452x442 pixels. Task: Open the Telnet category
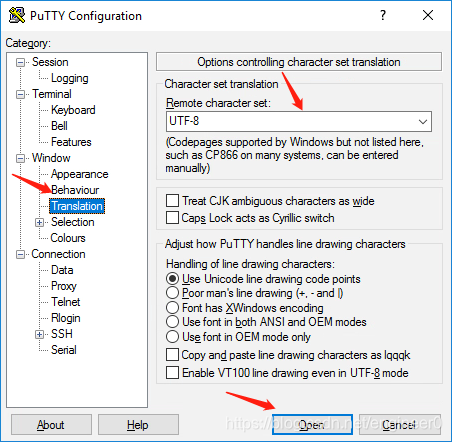click(x=65, y=302)
